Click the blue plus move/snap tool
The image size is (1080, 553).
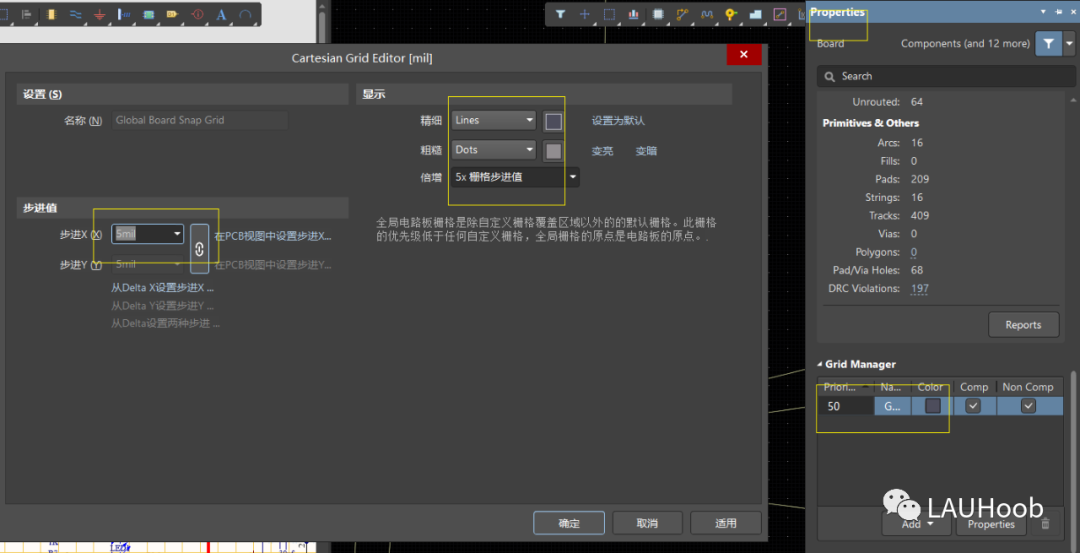point(585,14)
